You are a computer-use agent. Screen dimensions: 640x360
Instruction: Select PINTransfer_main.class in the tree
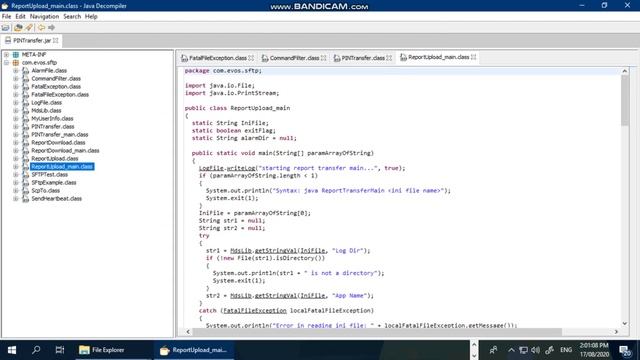tap(60, 135)
